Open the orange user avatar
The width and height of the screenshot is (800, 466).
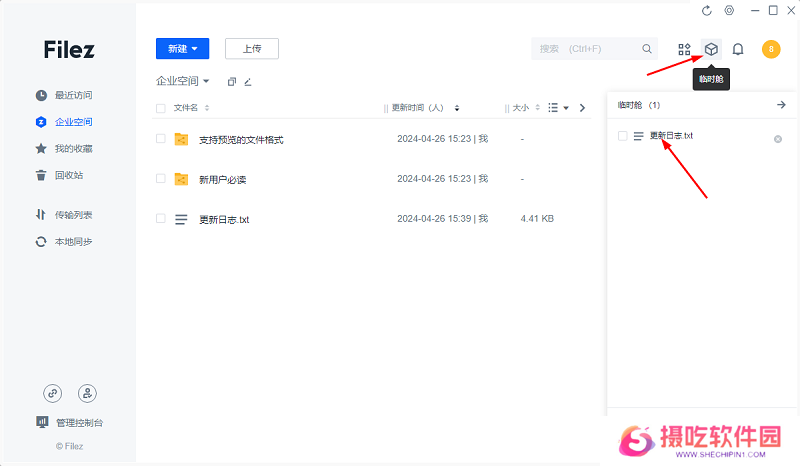[x=771, y=49]
